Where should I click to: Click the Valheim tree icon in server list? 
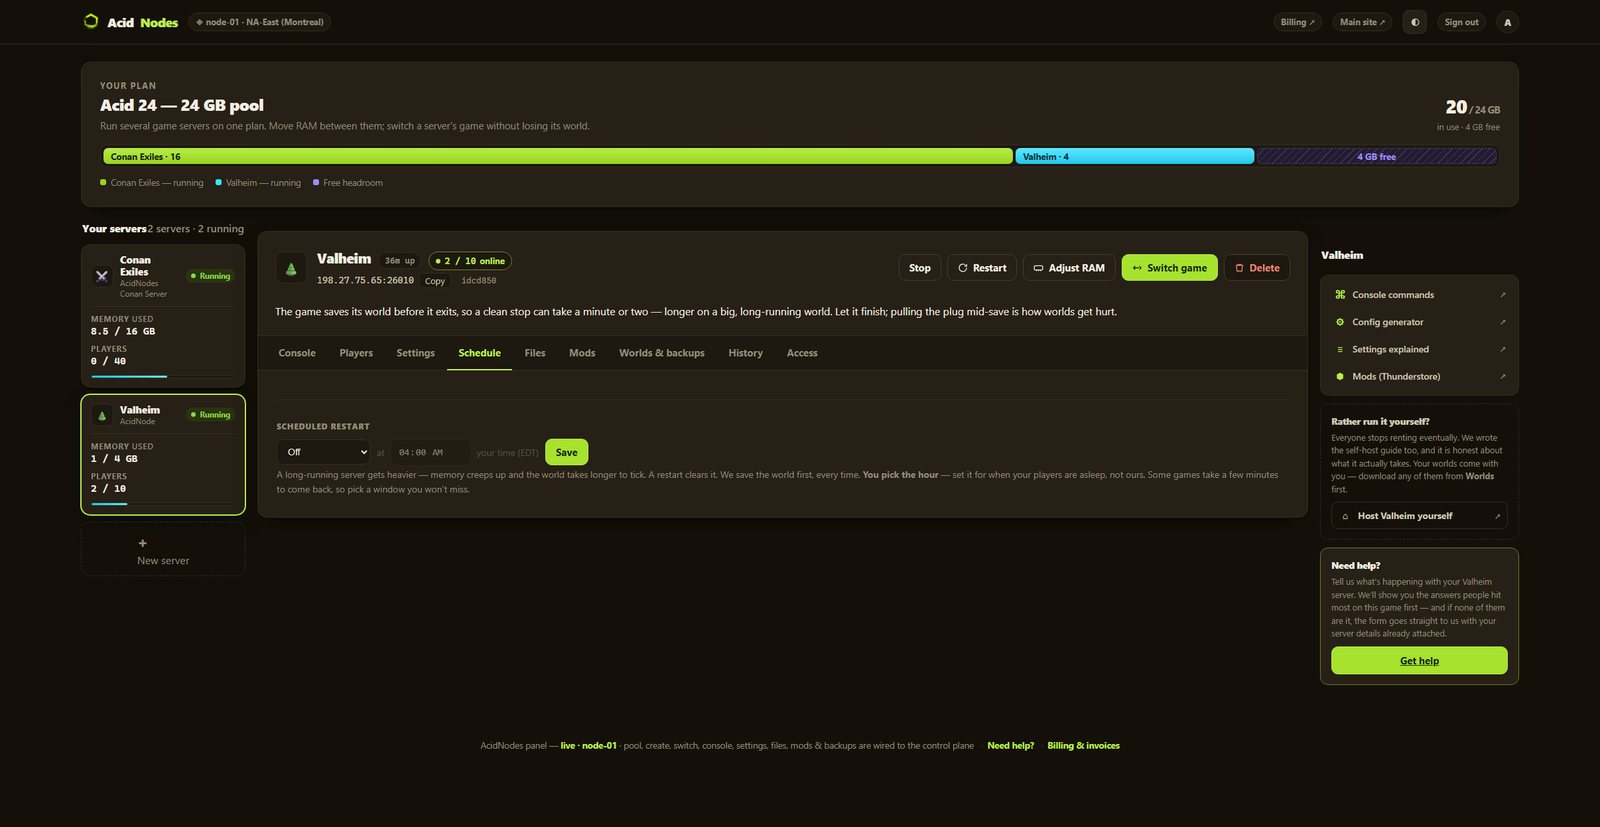pos(102,415)
